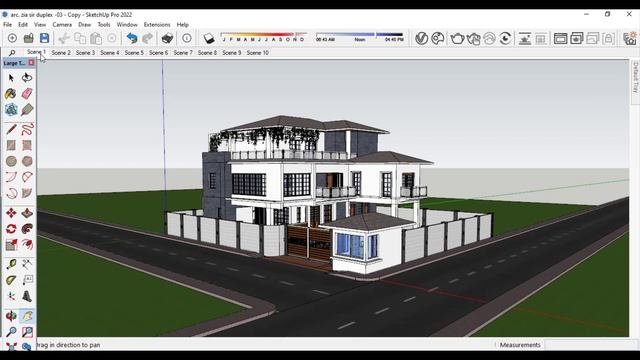Click the New file icon

pos(12,38)
